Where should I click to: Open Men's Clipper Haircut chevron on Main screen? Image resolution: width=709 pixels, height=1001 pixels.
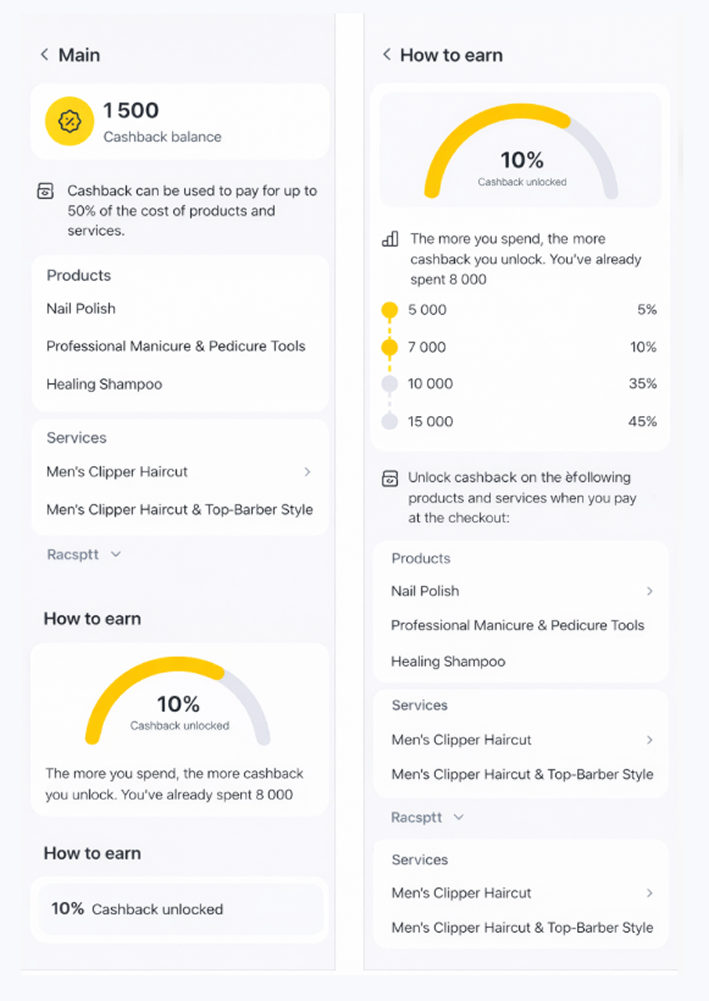click(x=307, y=472)
